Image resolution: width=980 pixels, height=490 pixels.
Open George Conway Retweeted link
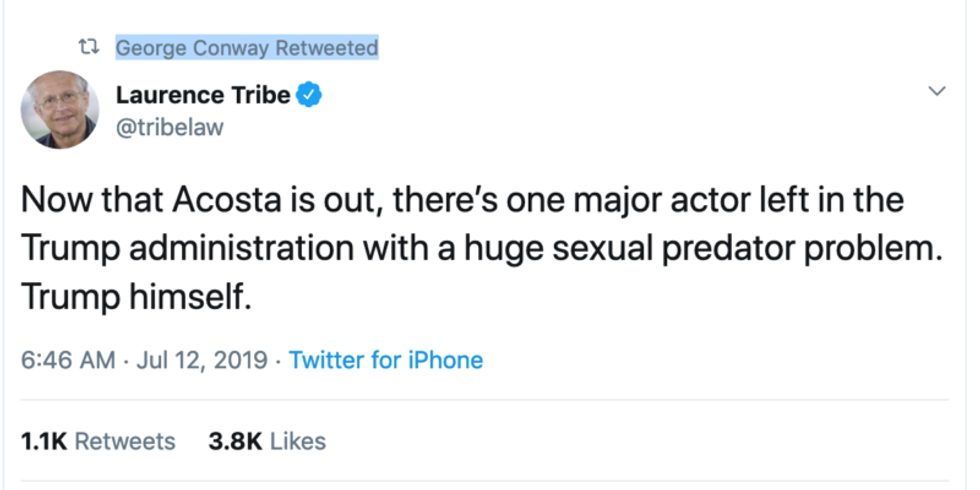tap(246, 48)
